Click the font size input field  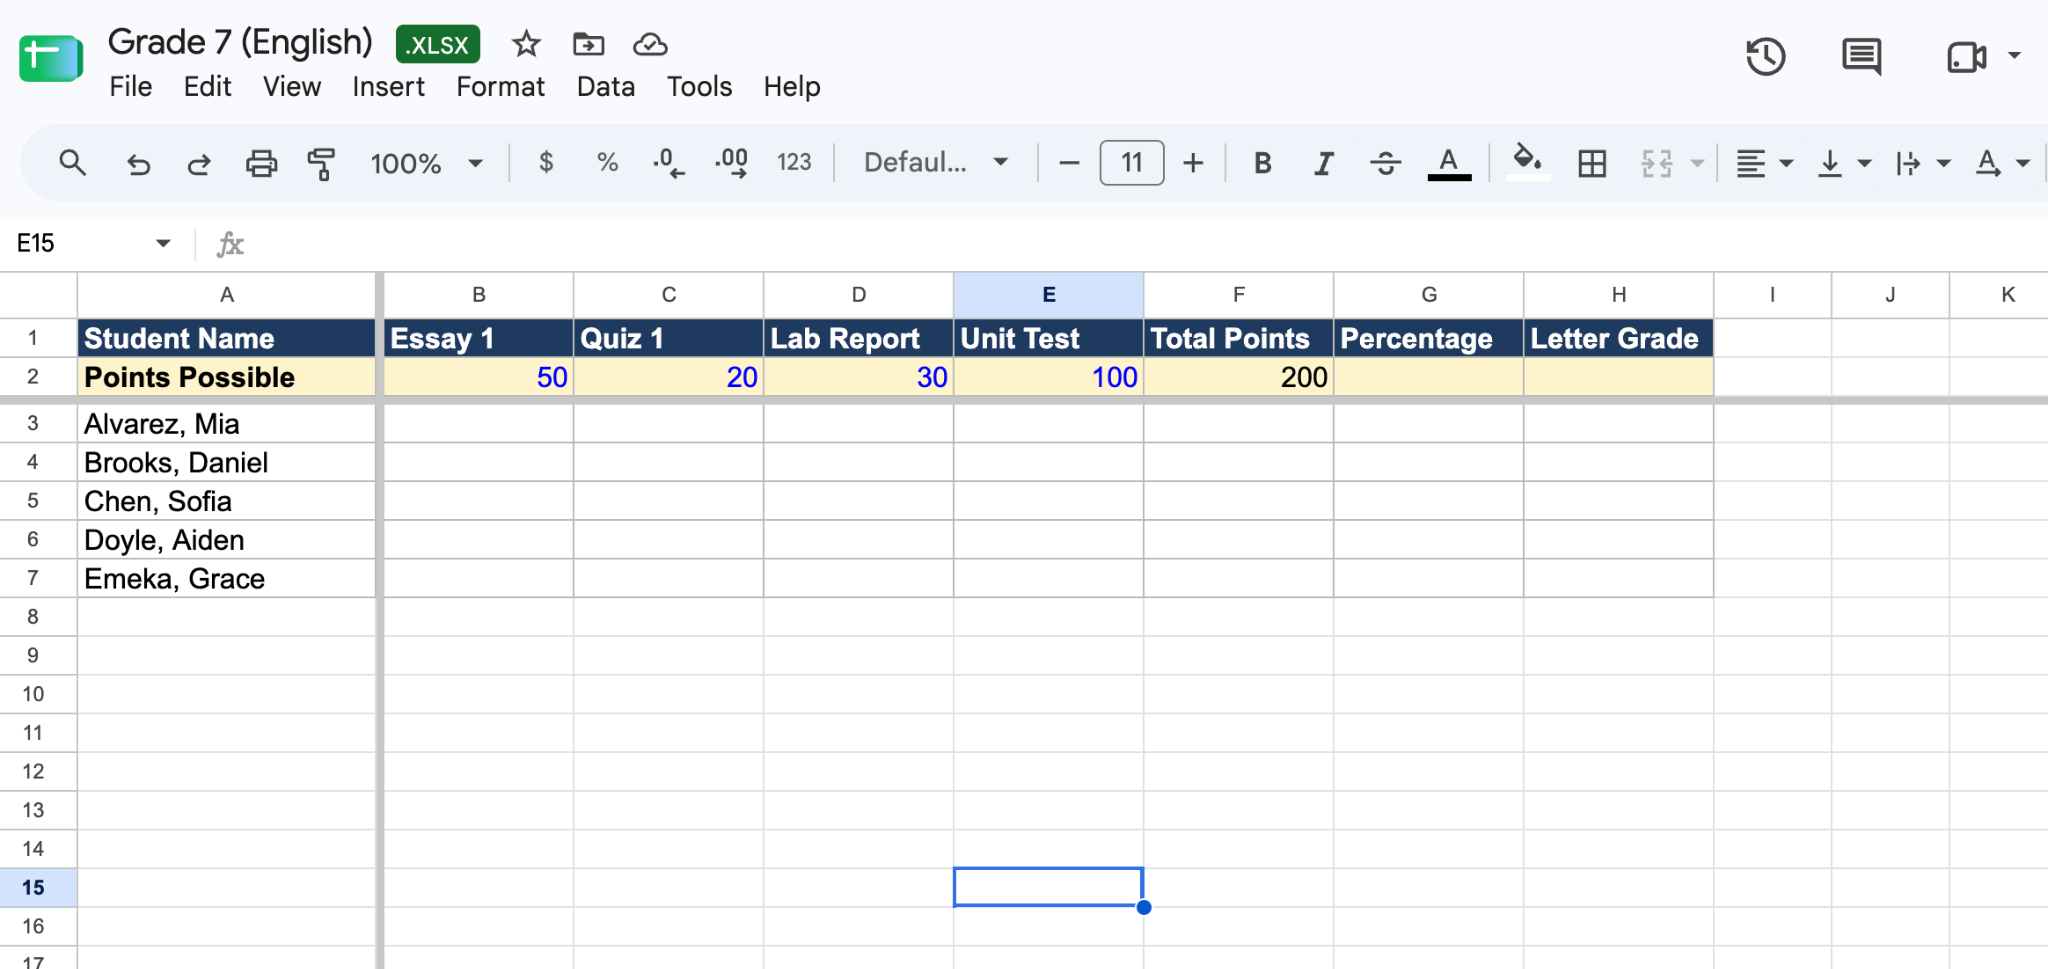pyautogui.click(x=1131, y=162)
